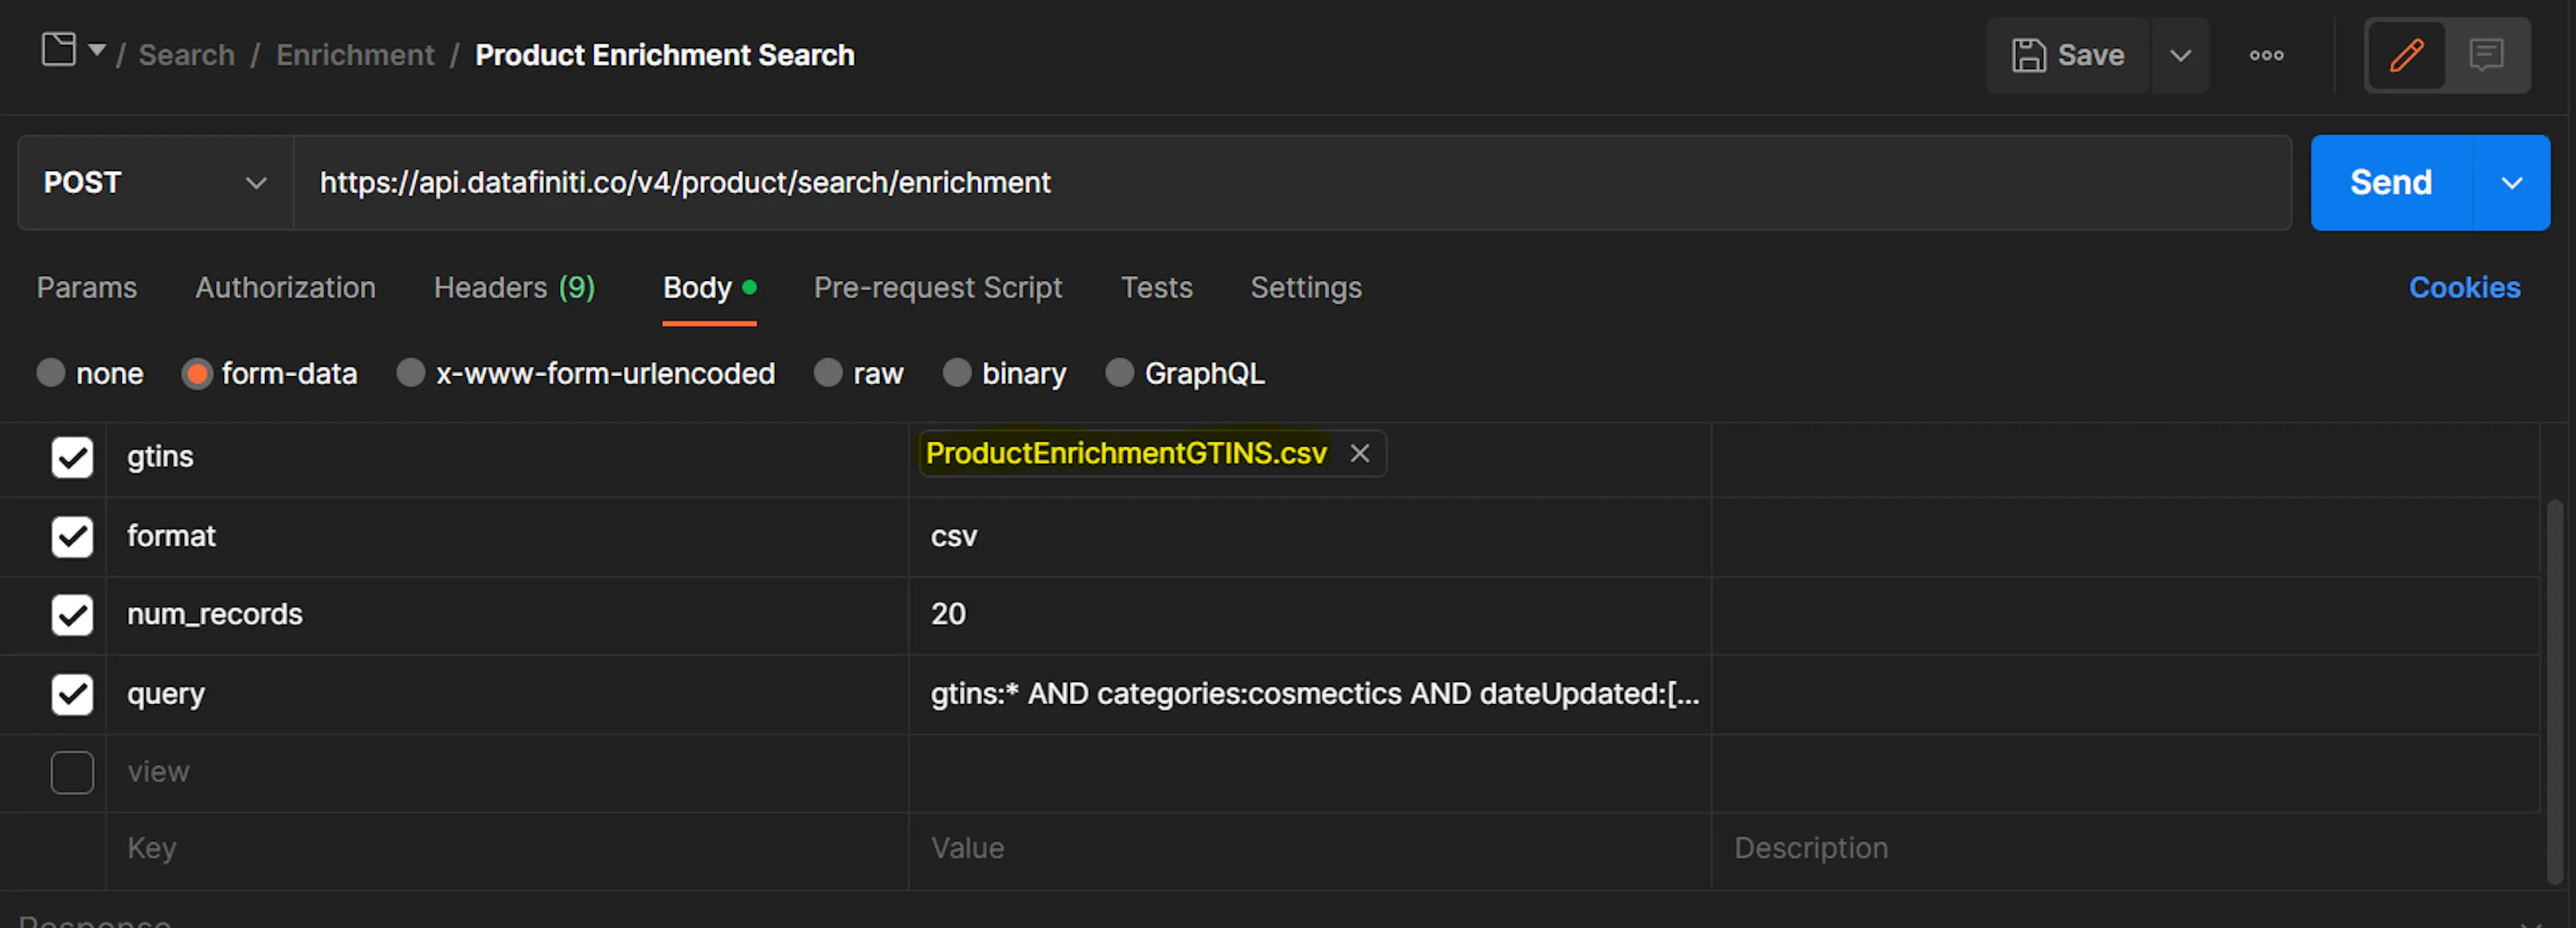
Task: Open the POST method dropdown
Action: tap(155, 182)
